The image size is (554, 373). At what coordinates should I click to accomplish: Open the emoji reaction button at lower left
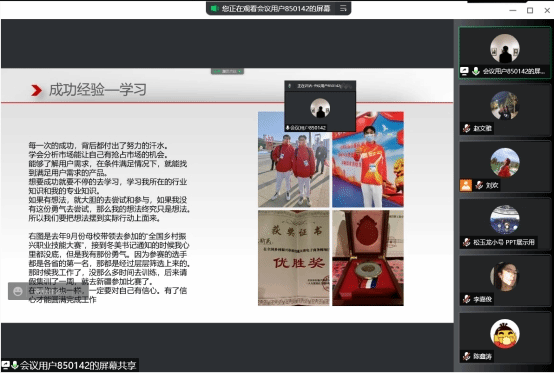[18, 291]
